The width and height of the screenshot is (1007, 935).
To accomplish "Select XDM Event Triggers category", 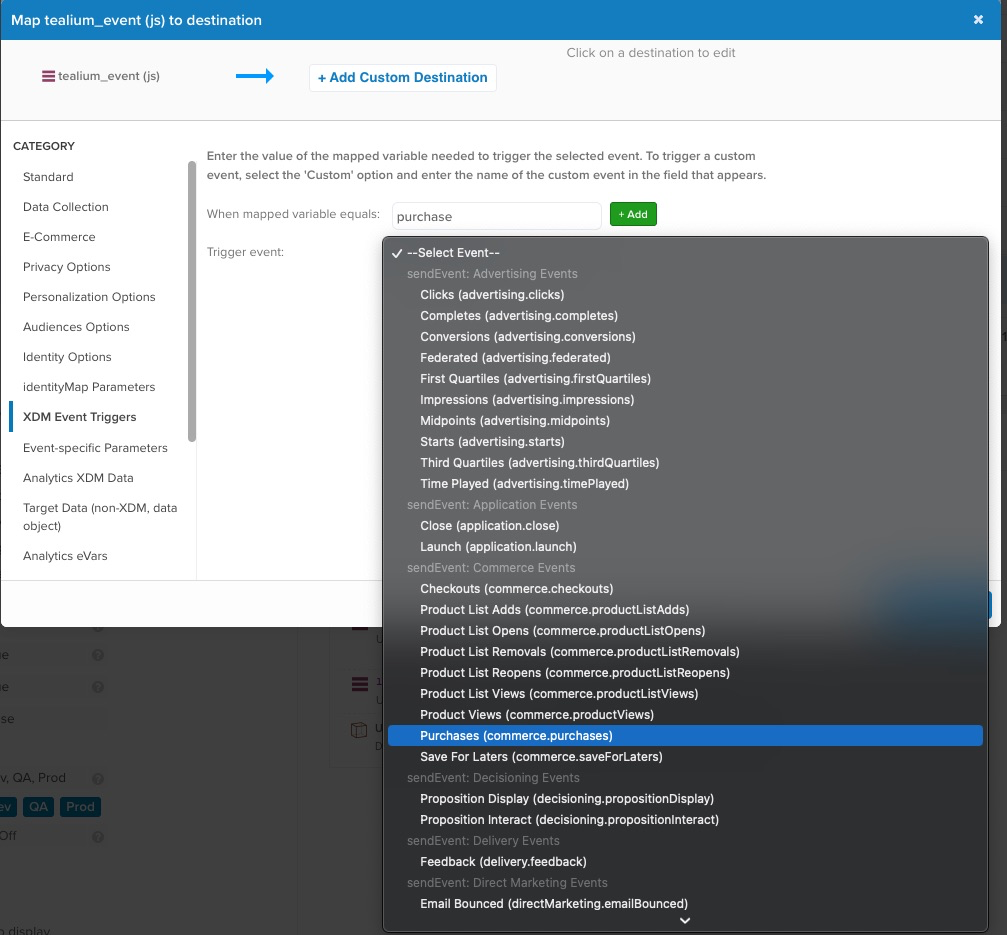I will click(79, 417).
